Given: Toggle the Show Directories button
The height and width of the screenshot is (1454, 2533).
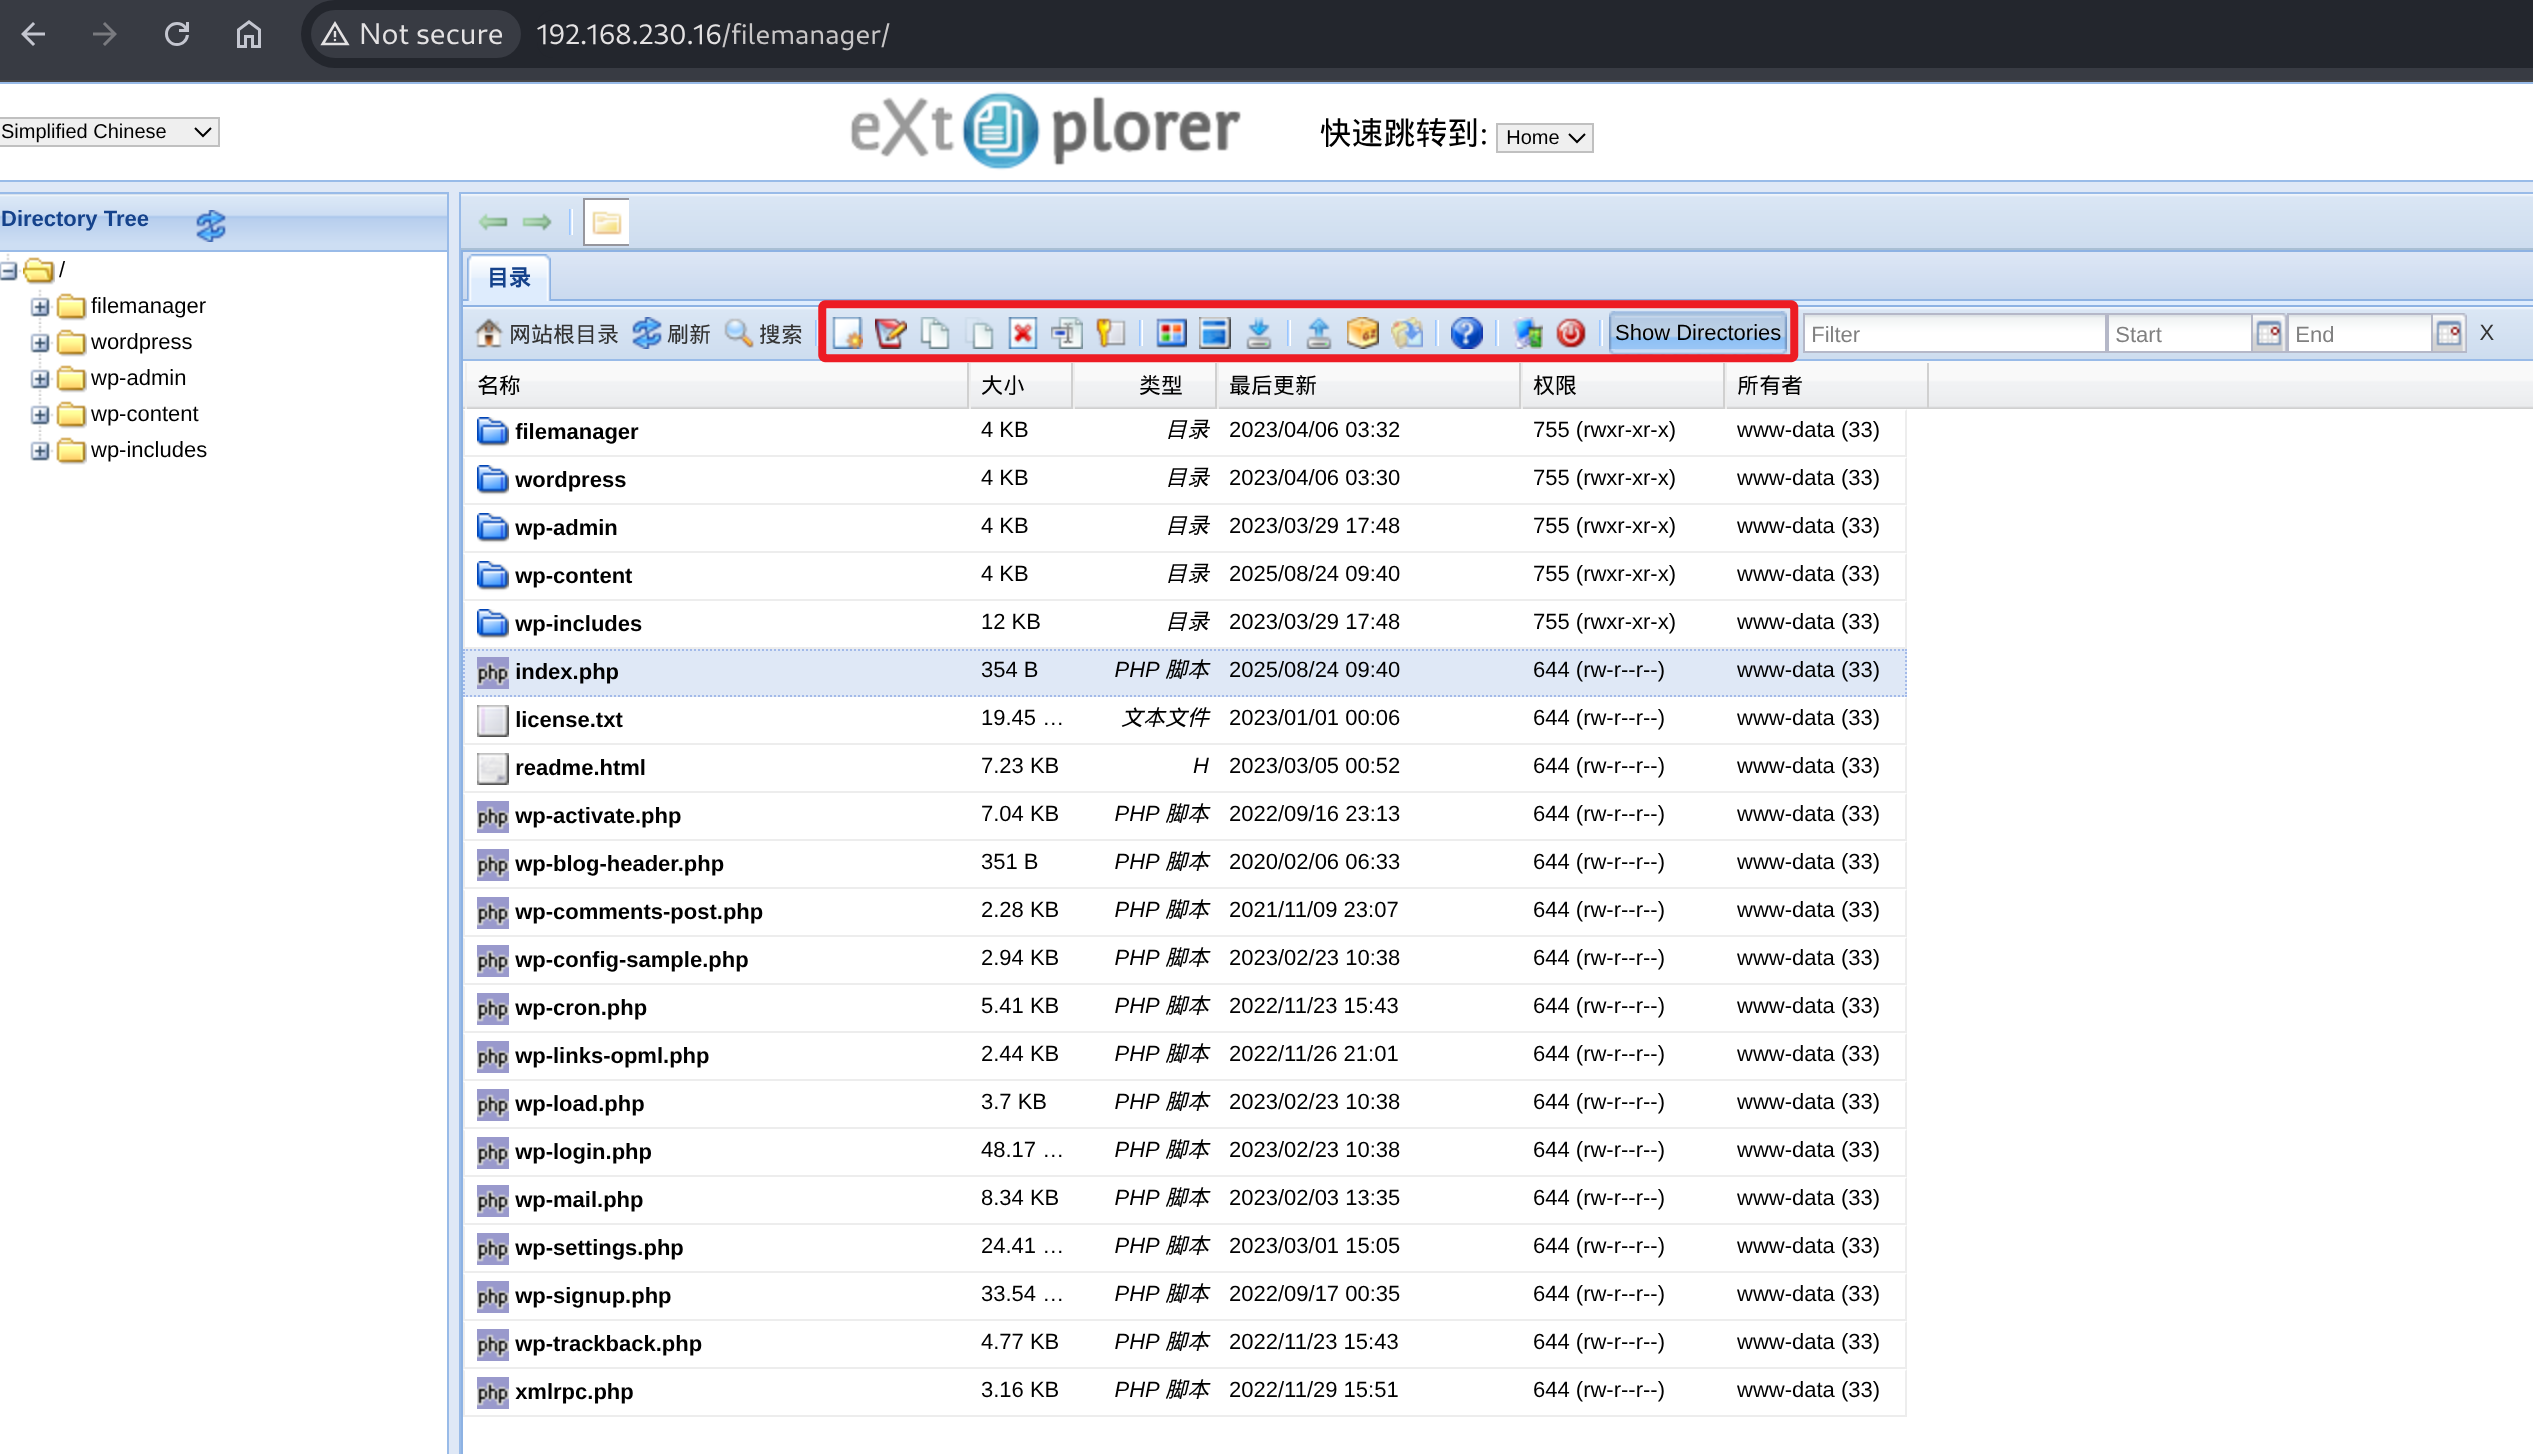Looking at the screenshot, I should [1697, 333].
